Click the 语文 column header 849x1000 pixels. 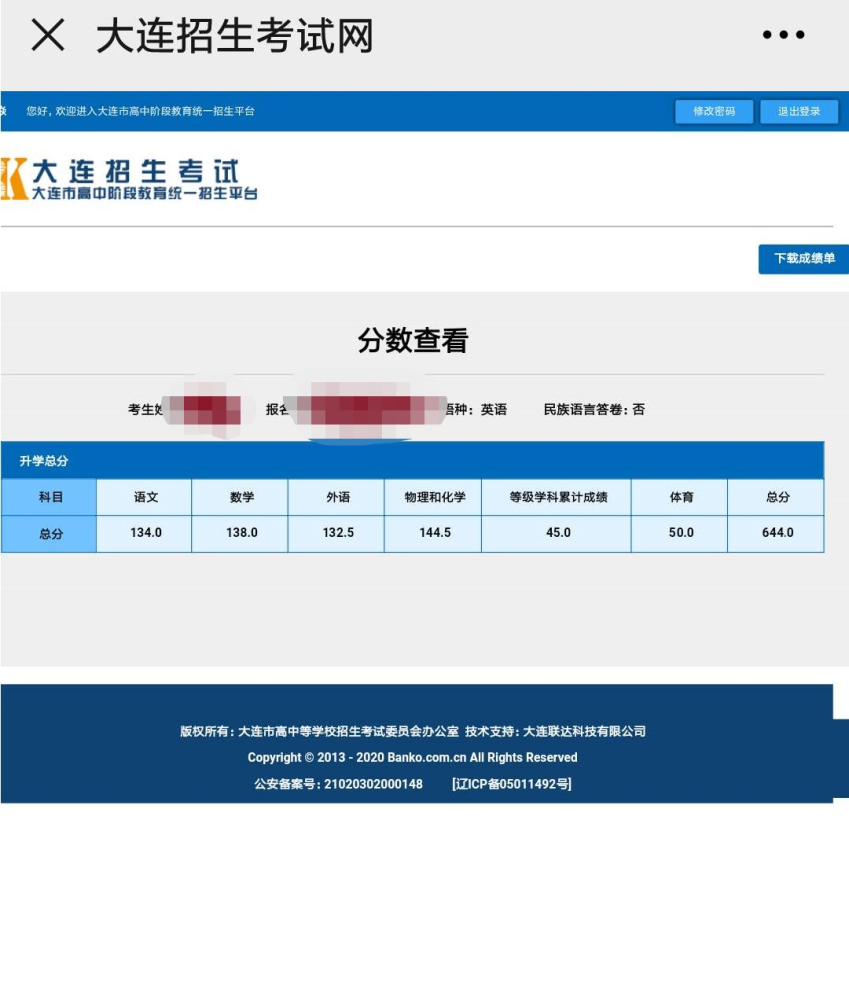coord(144,497)
